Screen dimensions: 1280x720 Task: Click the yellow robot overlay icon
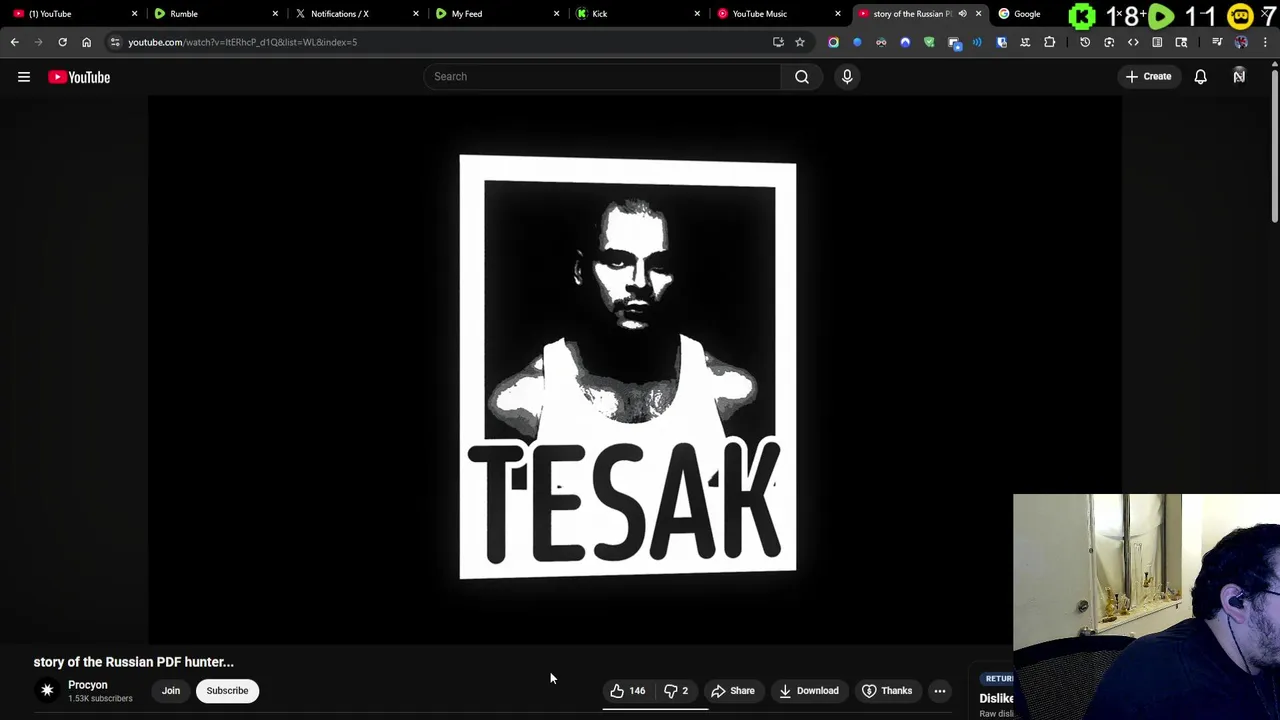[1240, 16]
